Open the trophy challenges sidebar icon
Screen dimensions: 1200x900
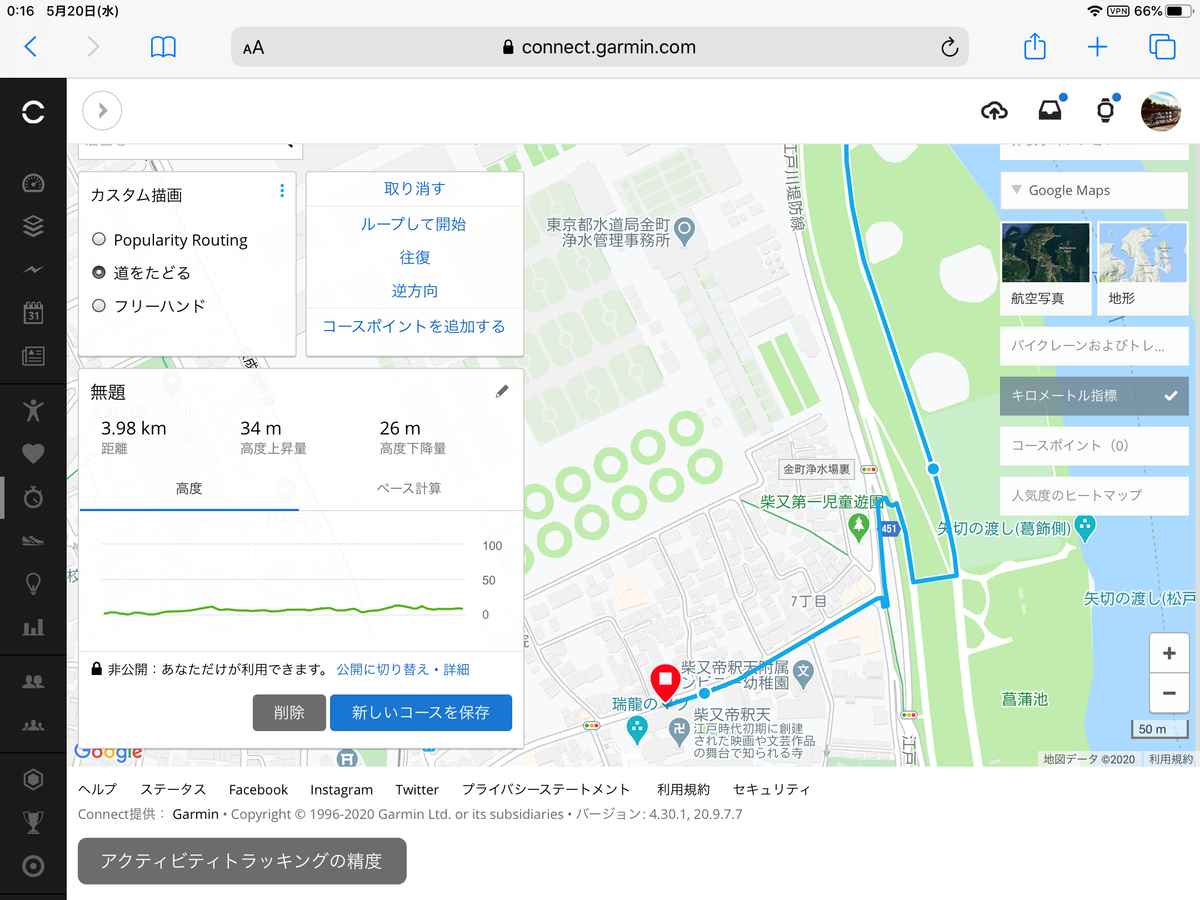33,822
